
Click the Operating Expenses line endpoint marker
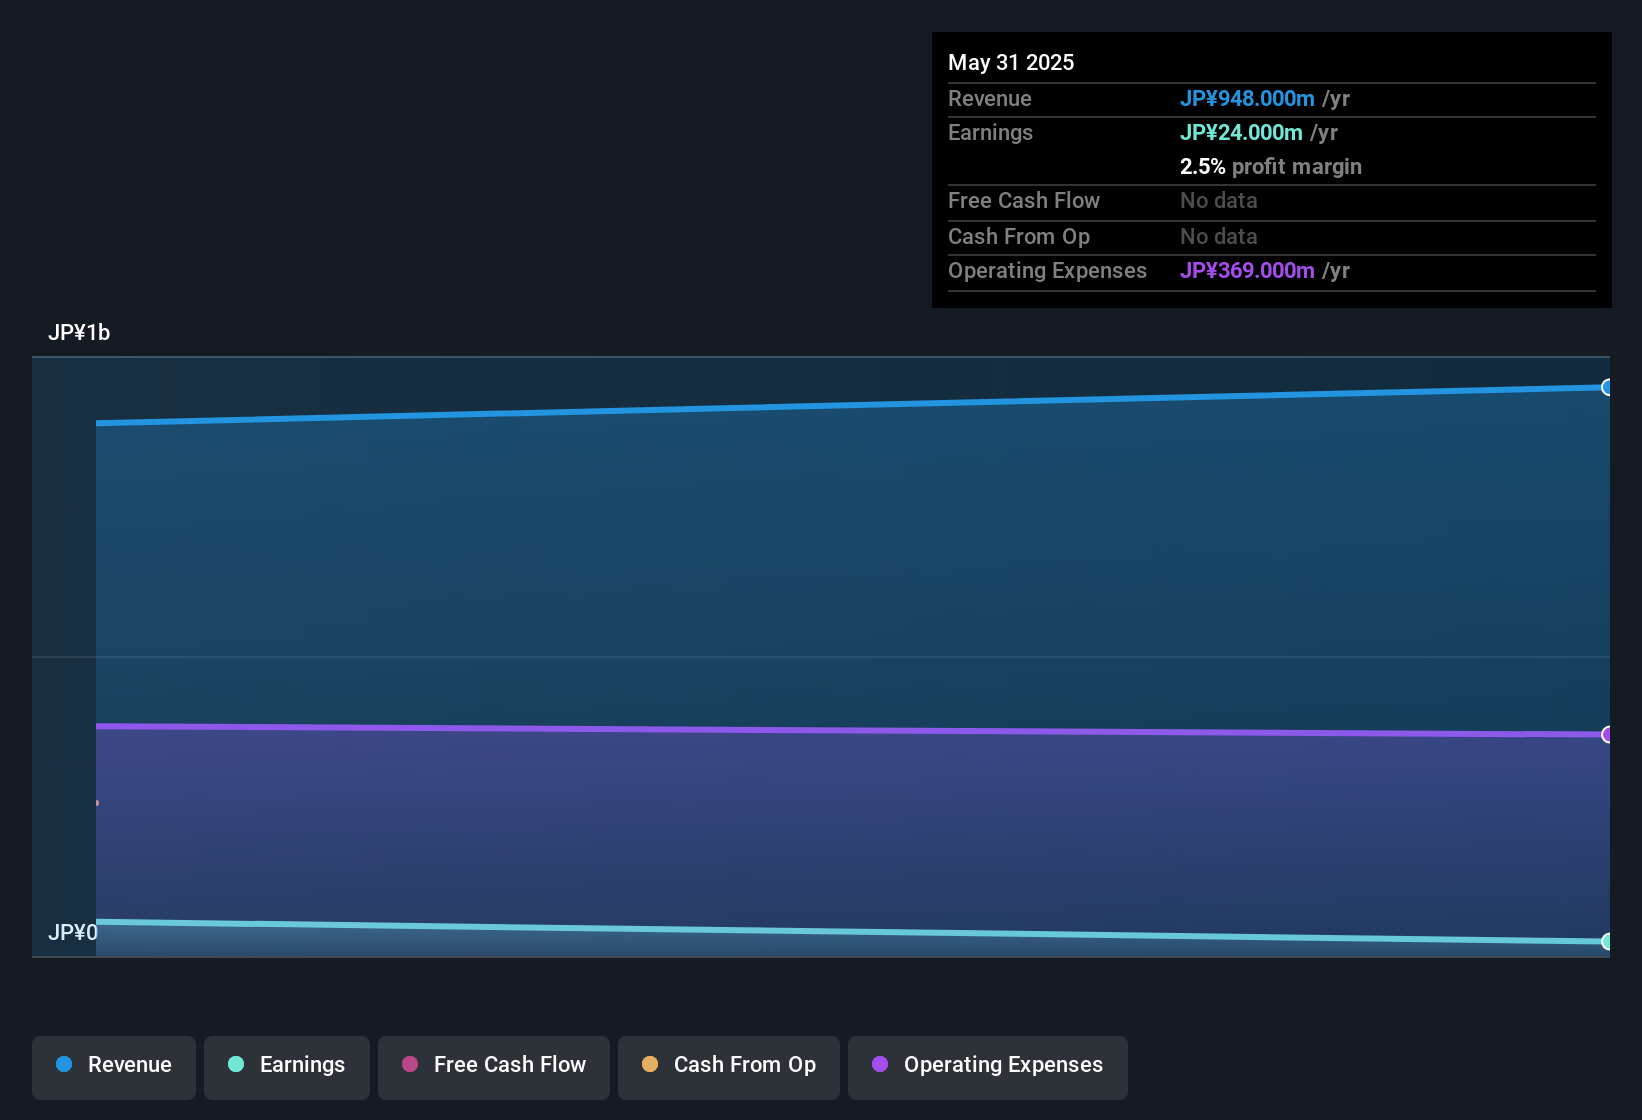(x=1606, y=734)
